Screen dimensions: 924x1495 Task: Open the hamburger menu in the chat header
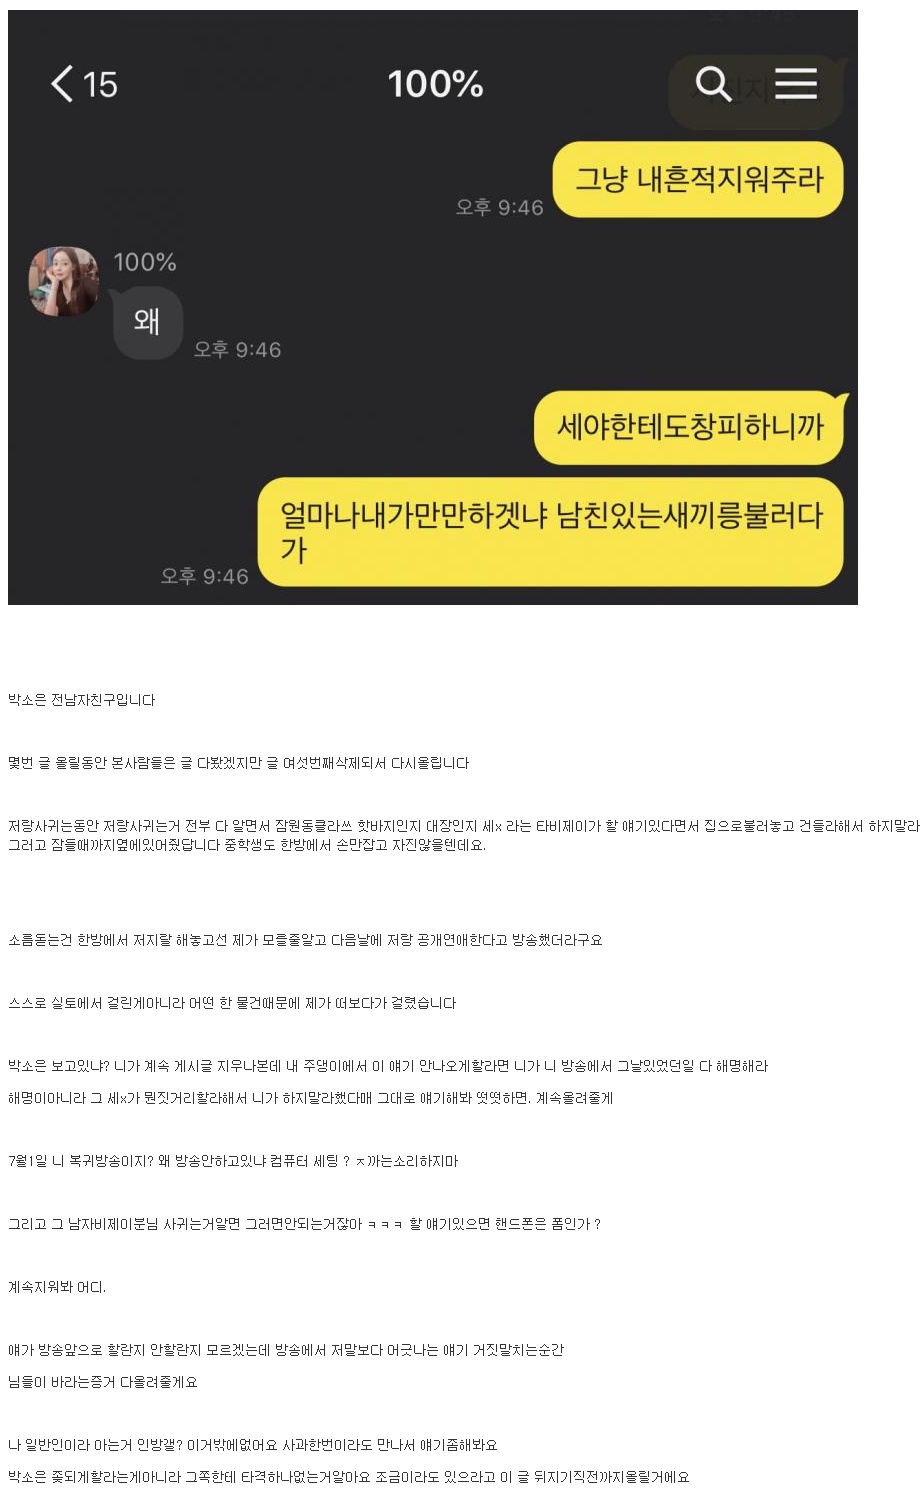[x=796, y=84]
